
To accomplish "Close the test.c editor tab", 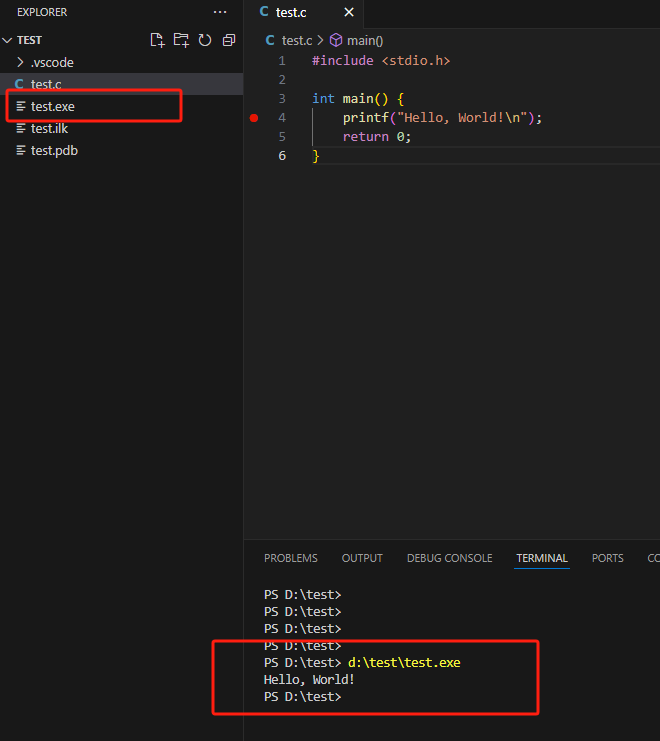I will point(349,12).
